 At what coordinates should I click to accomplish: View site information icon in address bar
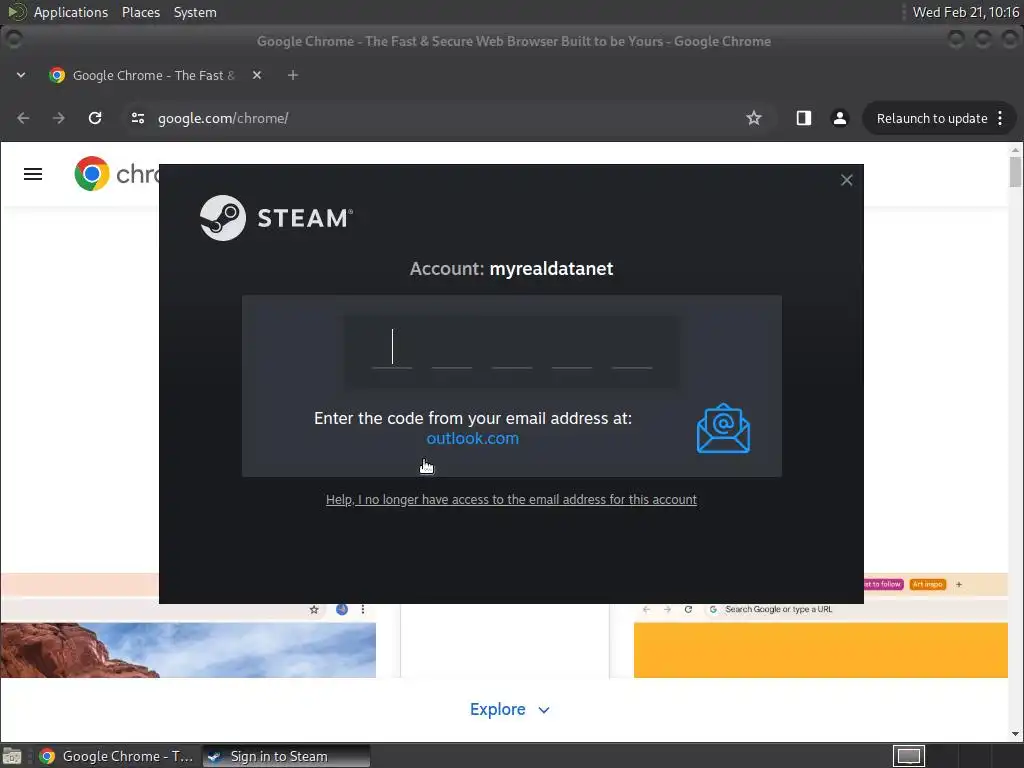138,118
